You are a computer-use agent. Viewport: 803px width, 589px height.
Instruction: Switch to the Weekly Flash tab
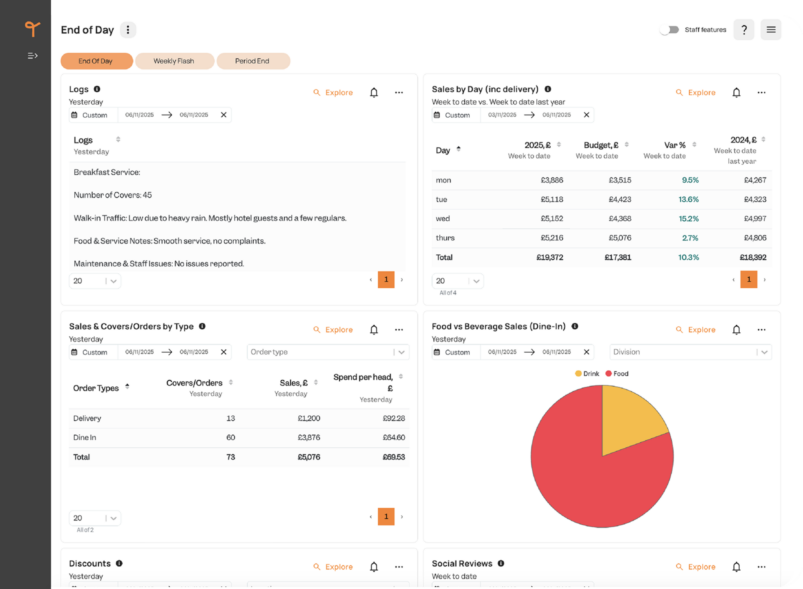174,61
